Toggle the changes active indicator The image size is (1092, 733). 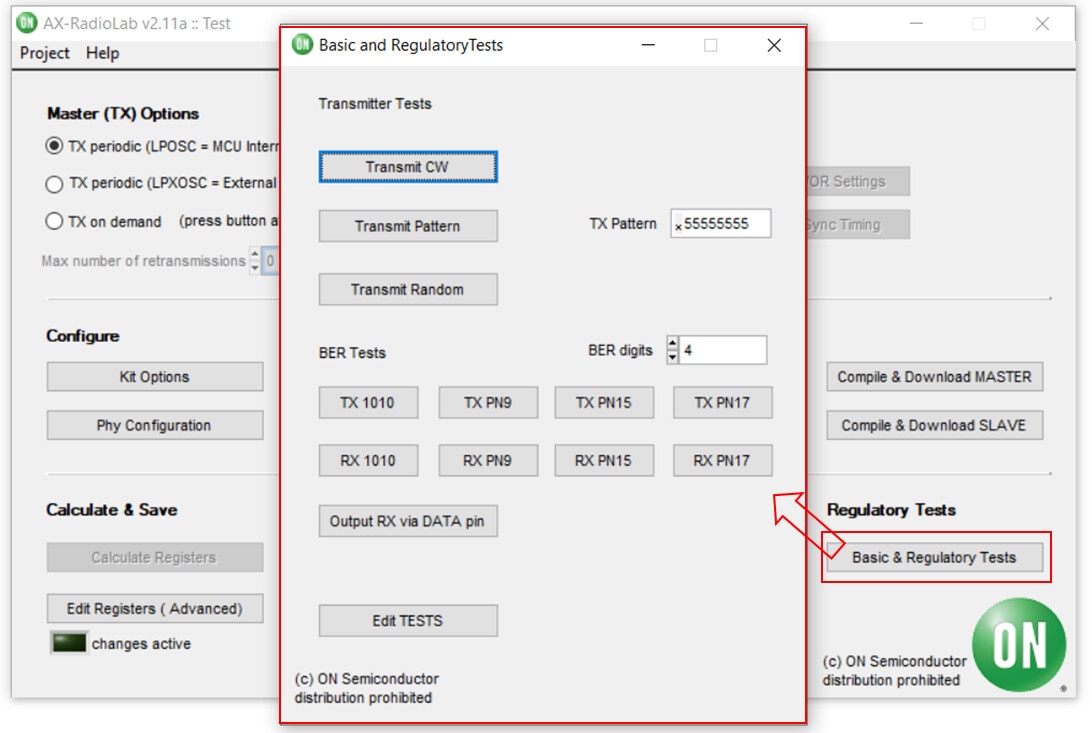(69, 644)
